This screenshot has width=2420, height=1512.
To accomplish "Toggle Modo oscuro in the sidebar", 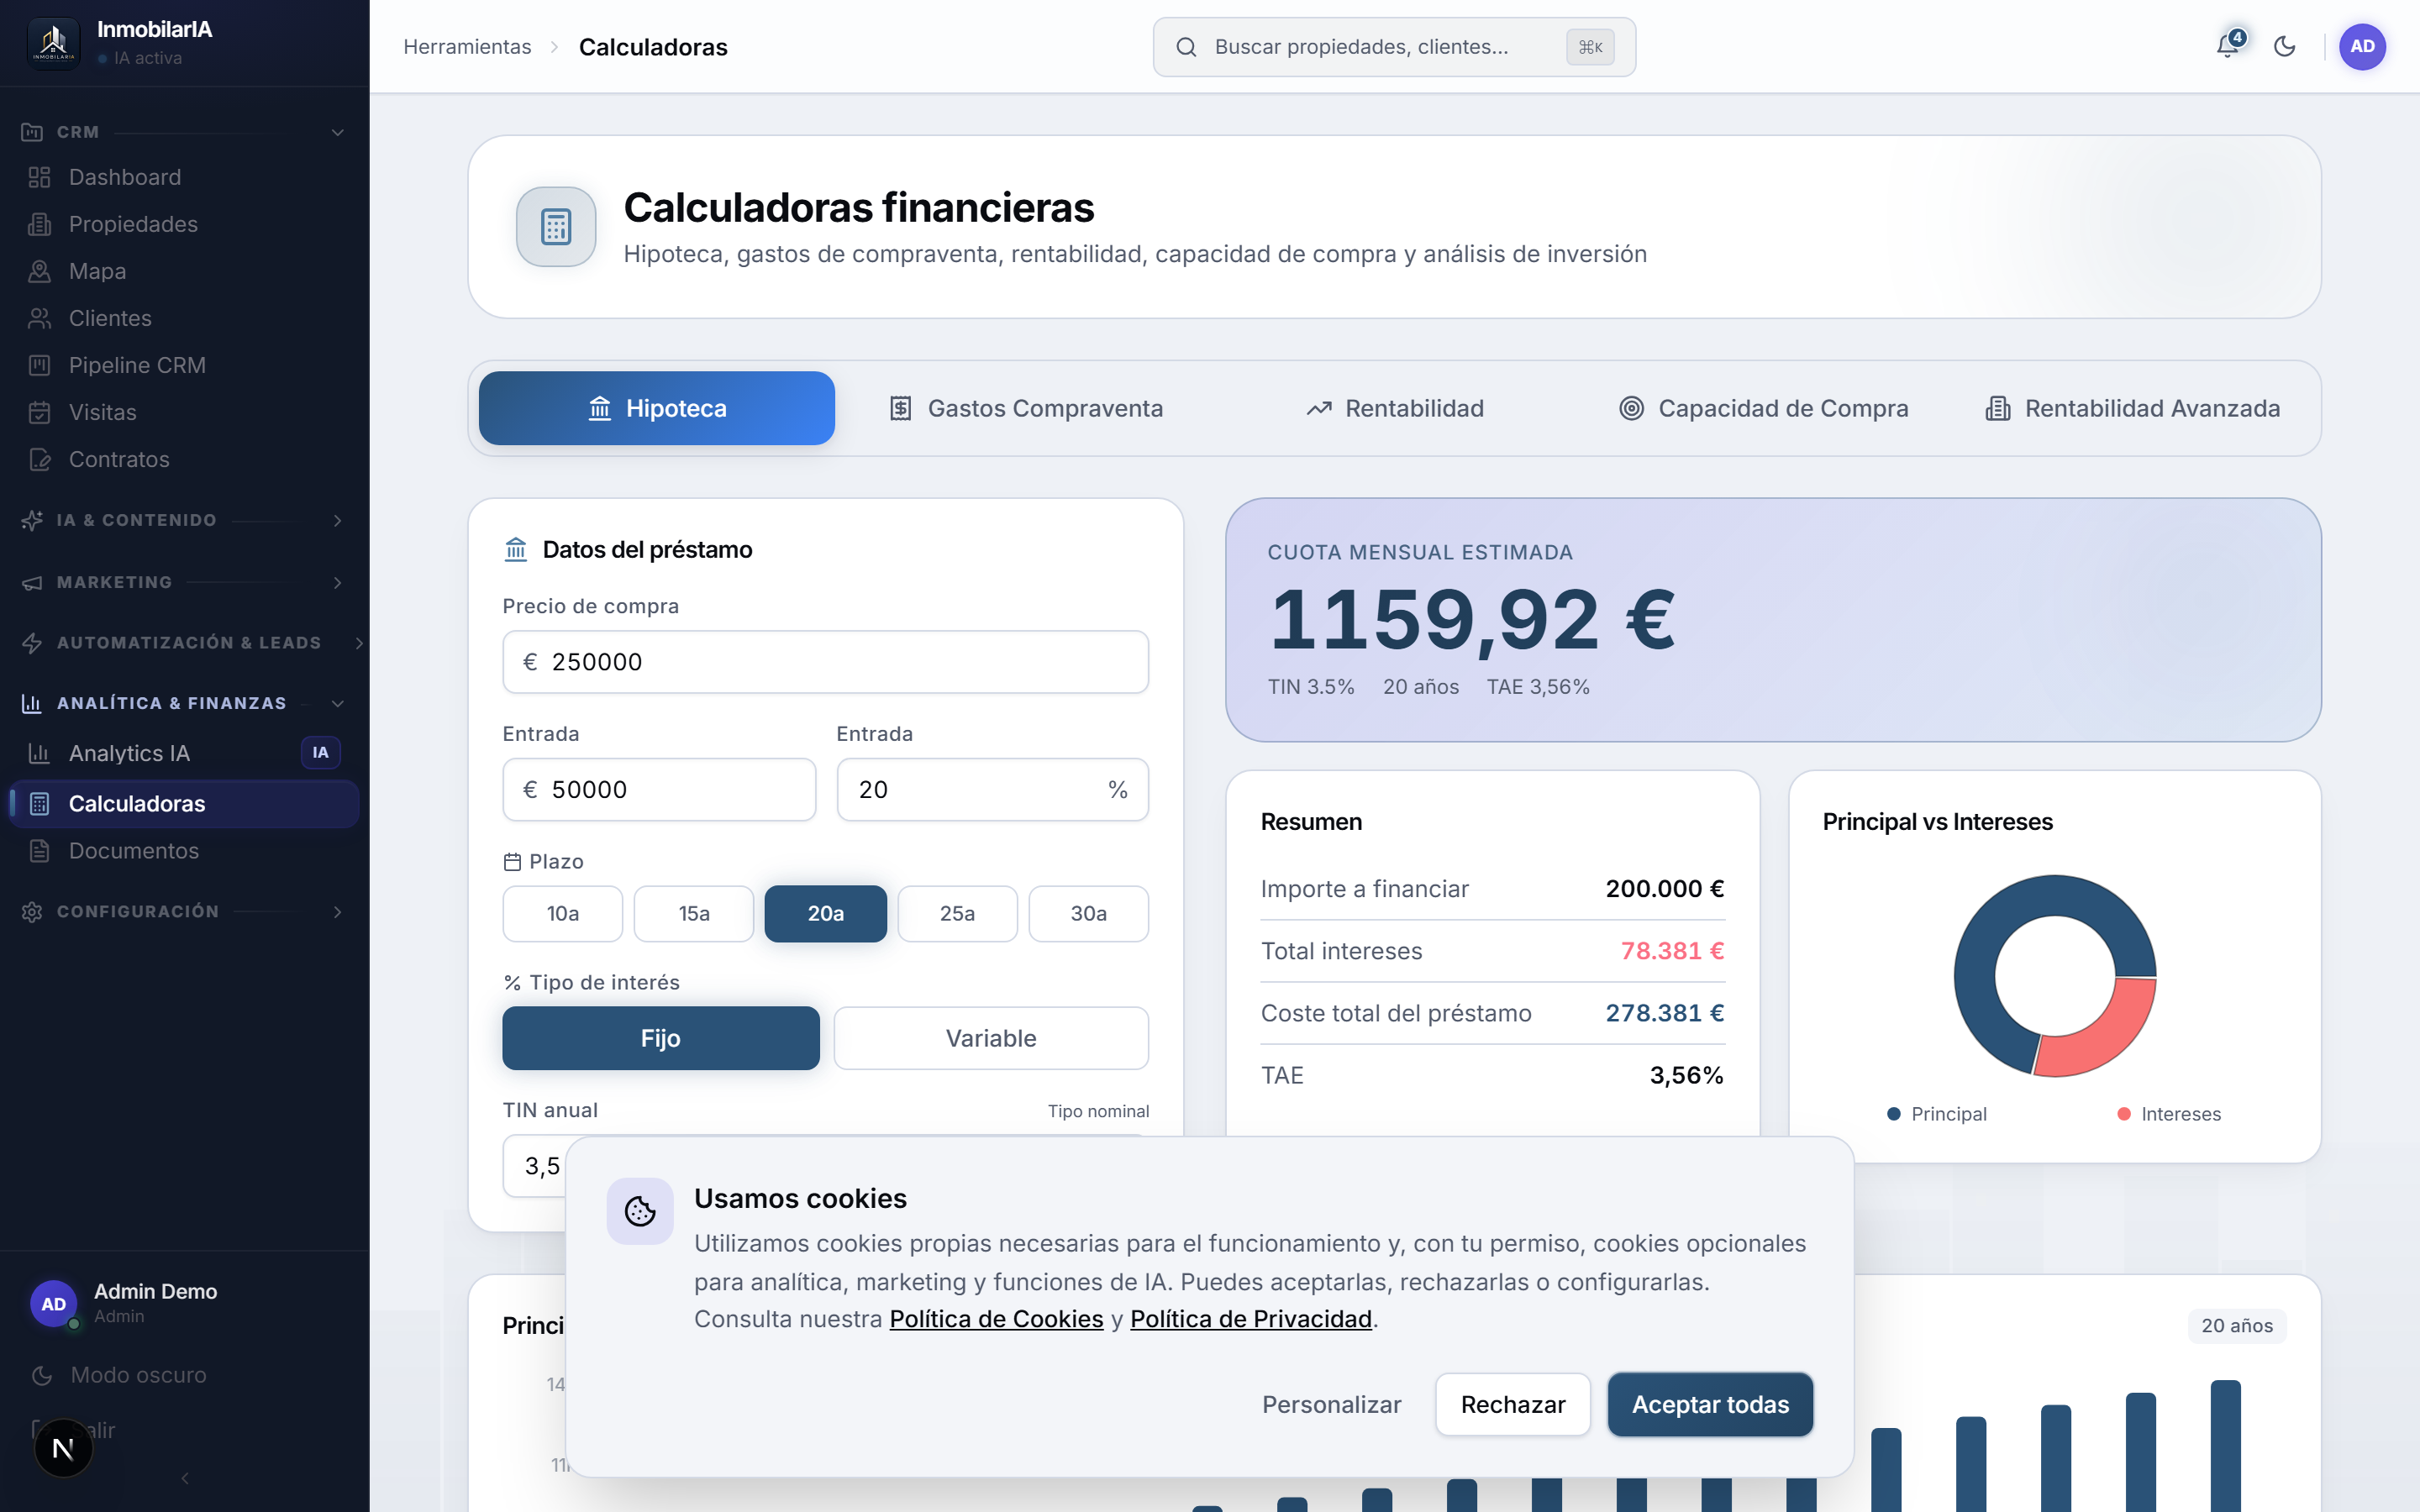I will click(x=184, y=1375).
